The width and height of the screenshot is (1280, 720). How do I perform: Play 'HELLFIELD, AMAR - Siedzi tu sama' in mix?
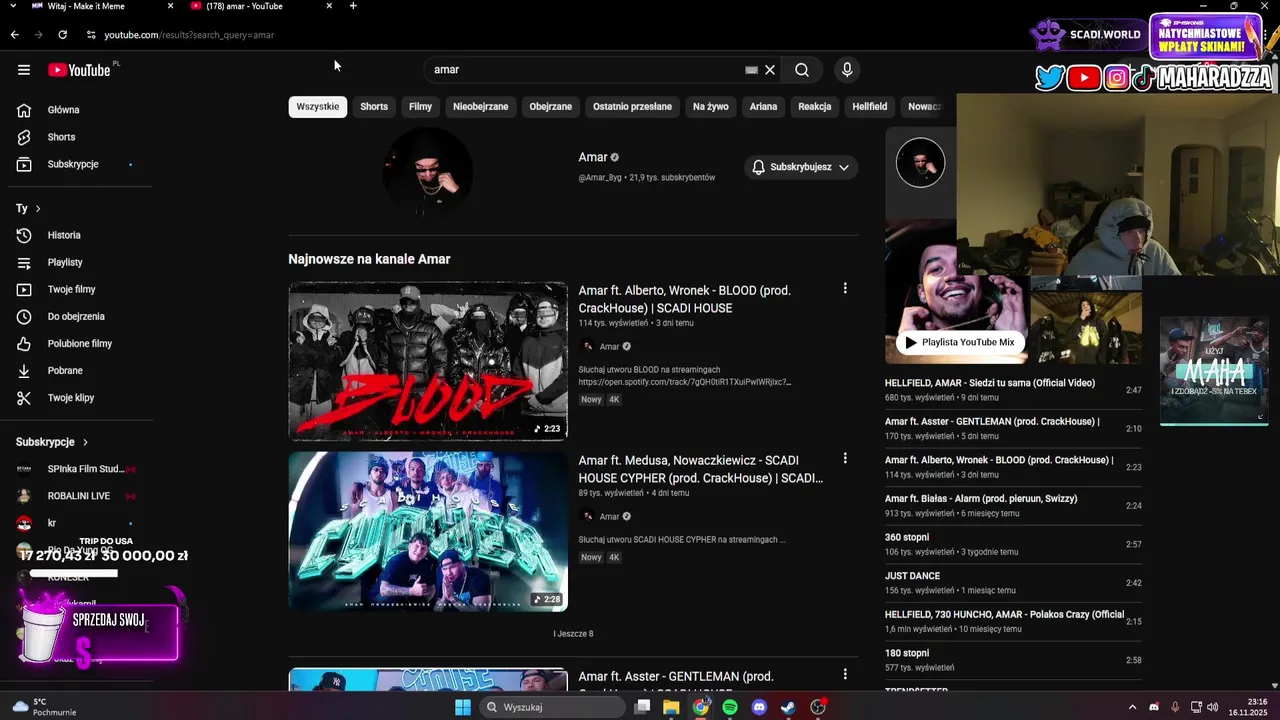tap(1013, 389)
